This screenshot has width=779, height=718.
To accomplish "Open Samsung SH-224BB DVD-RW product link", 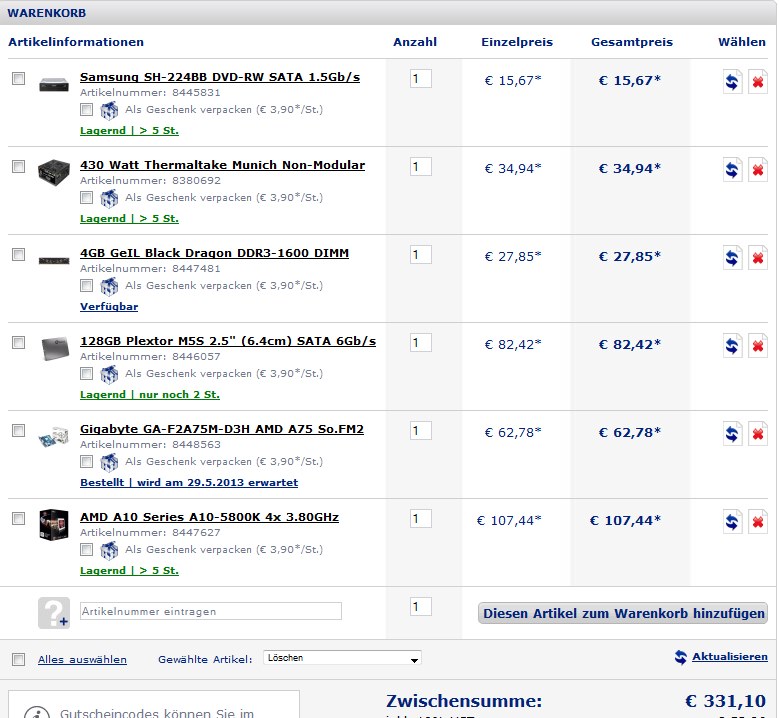I will 220,77.
